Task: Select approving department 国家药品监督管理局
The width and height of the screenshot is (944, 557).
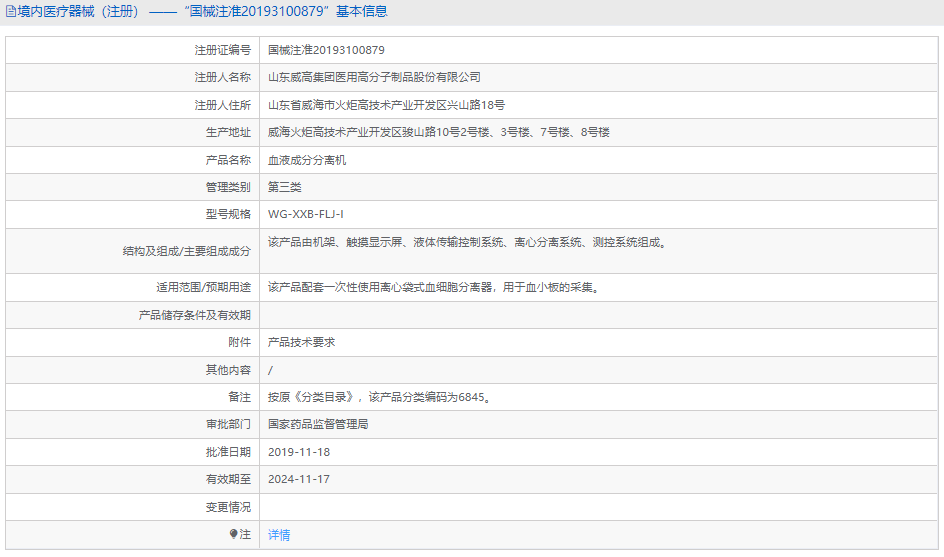Action: coord(318,424)
